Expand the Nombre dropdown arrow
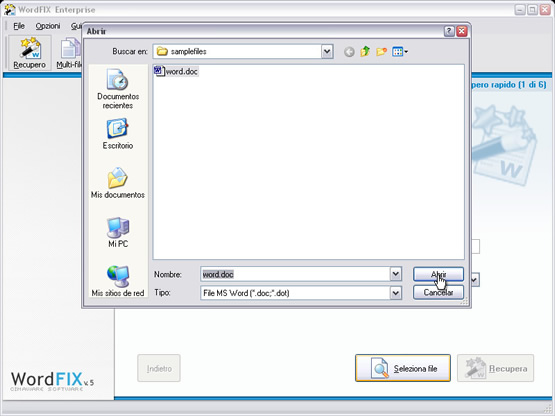This screenshot has width=555, height=416. (396, 274)
